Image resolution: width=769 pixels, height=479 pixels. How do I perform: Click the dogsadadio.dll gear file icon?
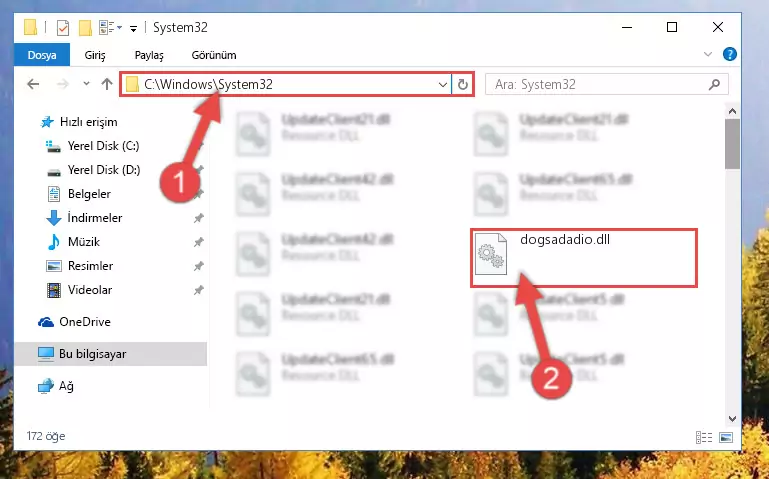click(491, 253)
